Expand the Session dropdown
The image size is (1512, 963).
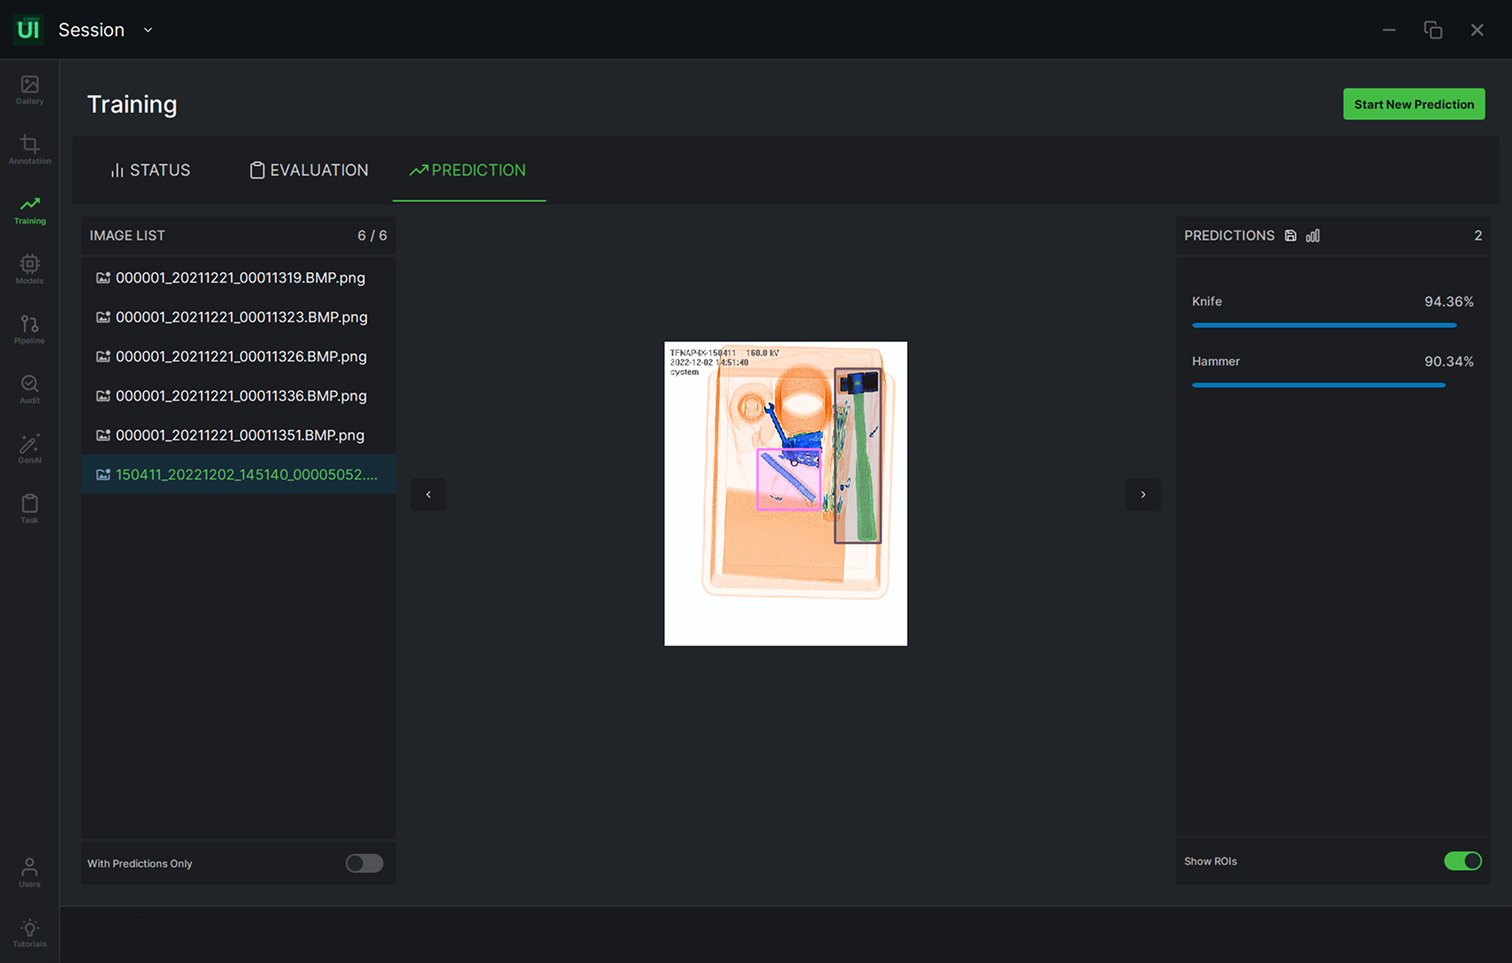click(x=148, y=30)
